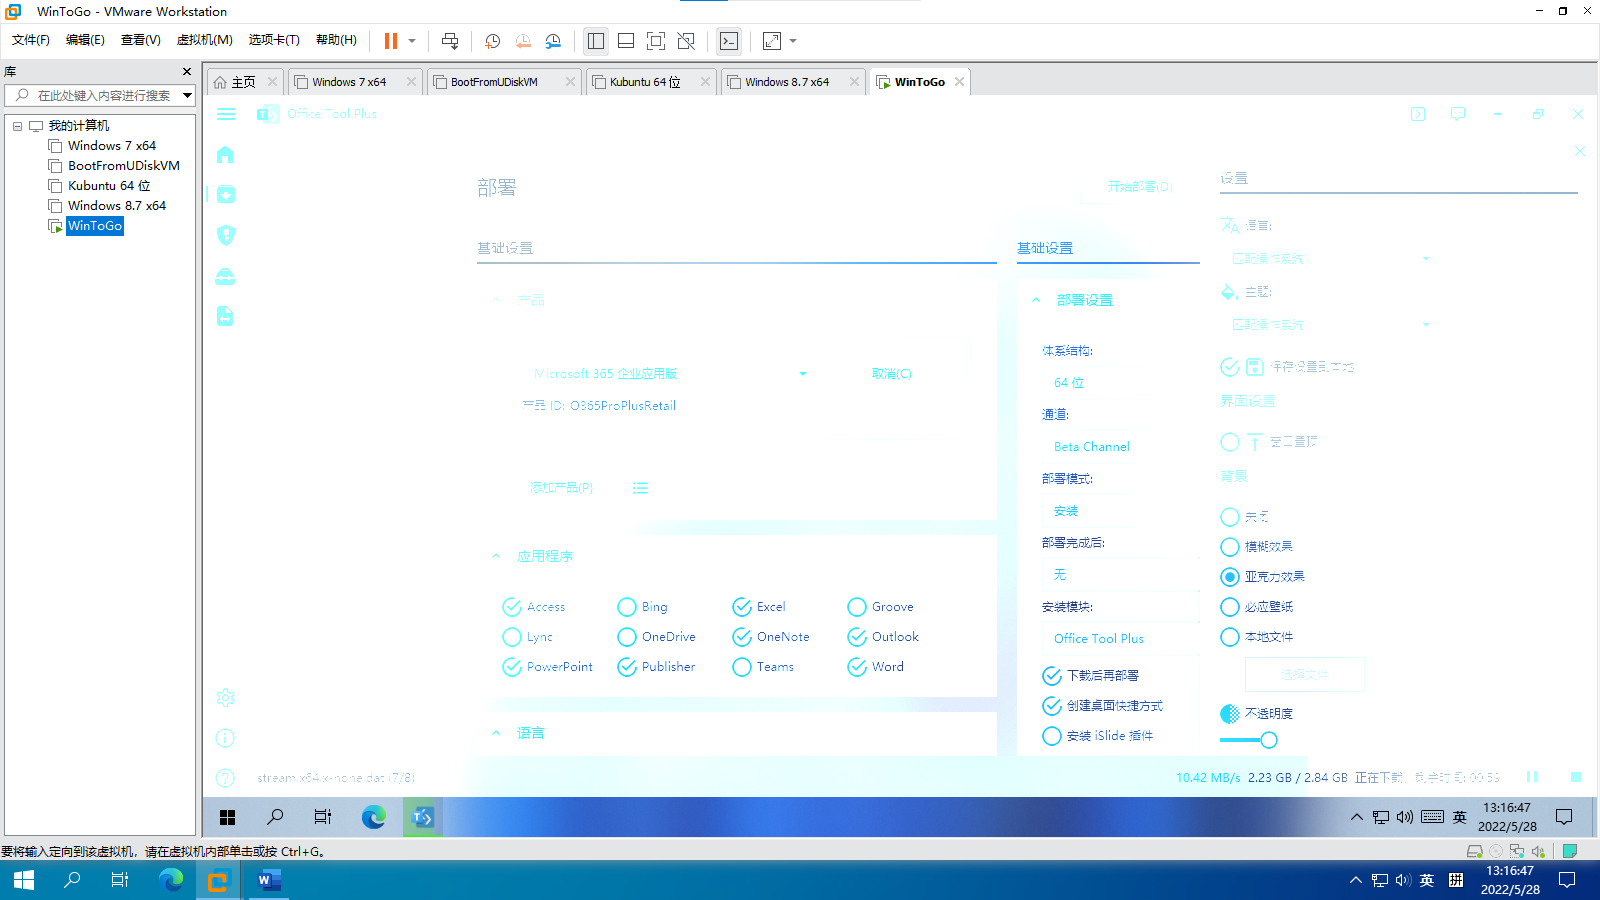Toggle the Access application checkbox
1600x900 pixels.
512,607
